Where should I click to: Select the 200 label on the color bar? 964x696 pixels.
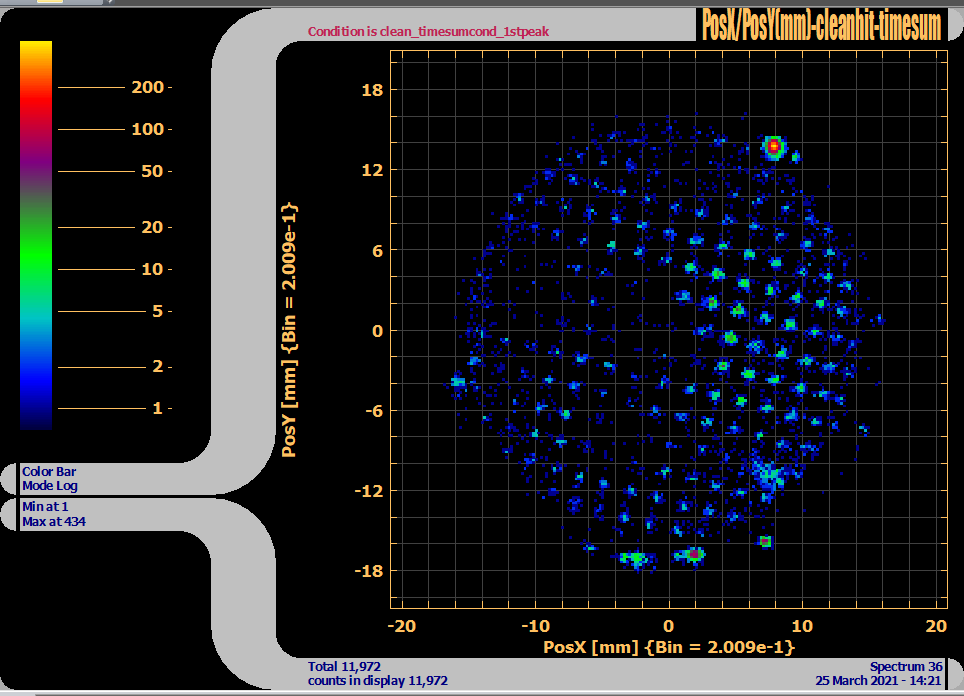[147, 88]
